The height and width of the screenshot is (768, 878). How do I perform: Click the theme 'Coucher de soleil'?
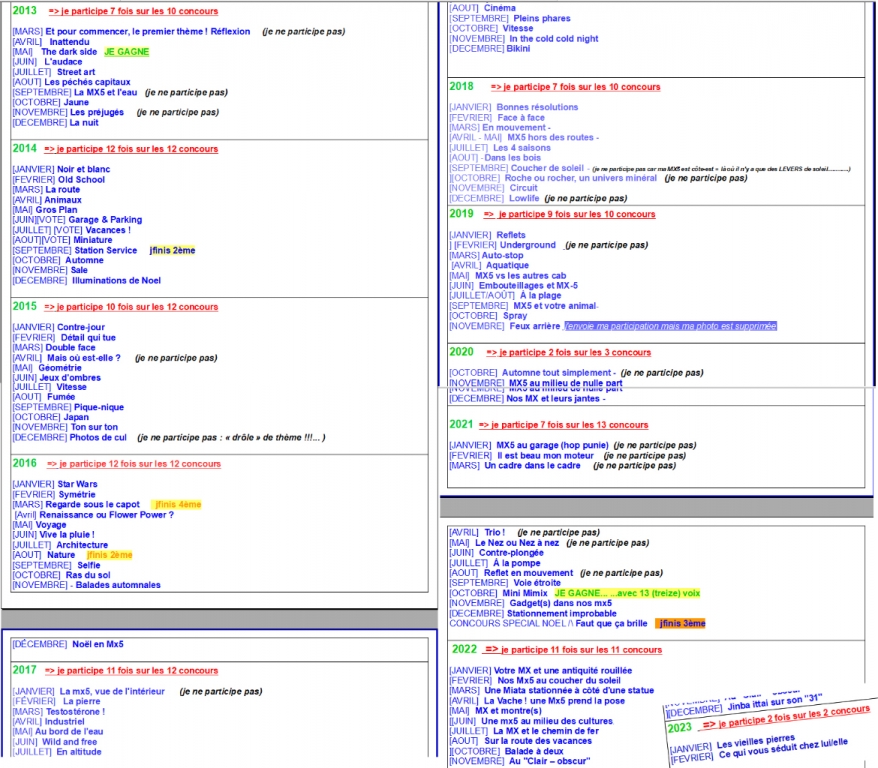(x=547, y=168)
